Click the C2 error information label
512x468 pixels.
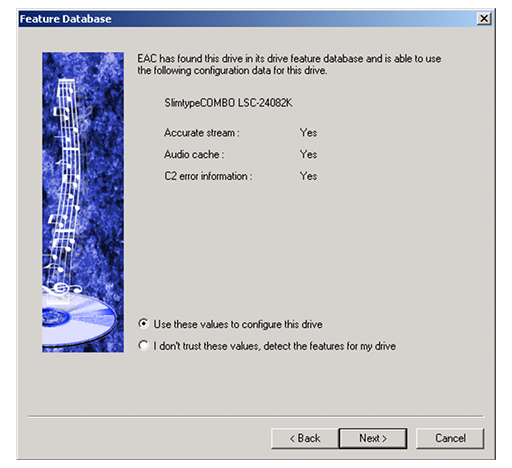[208, 176]
